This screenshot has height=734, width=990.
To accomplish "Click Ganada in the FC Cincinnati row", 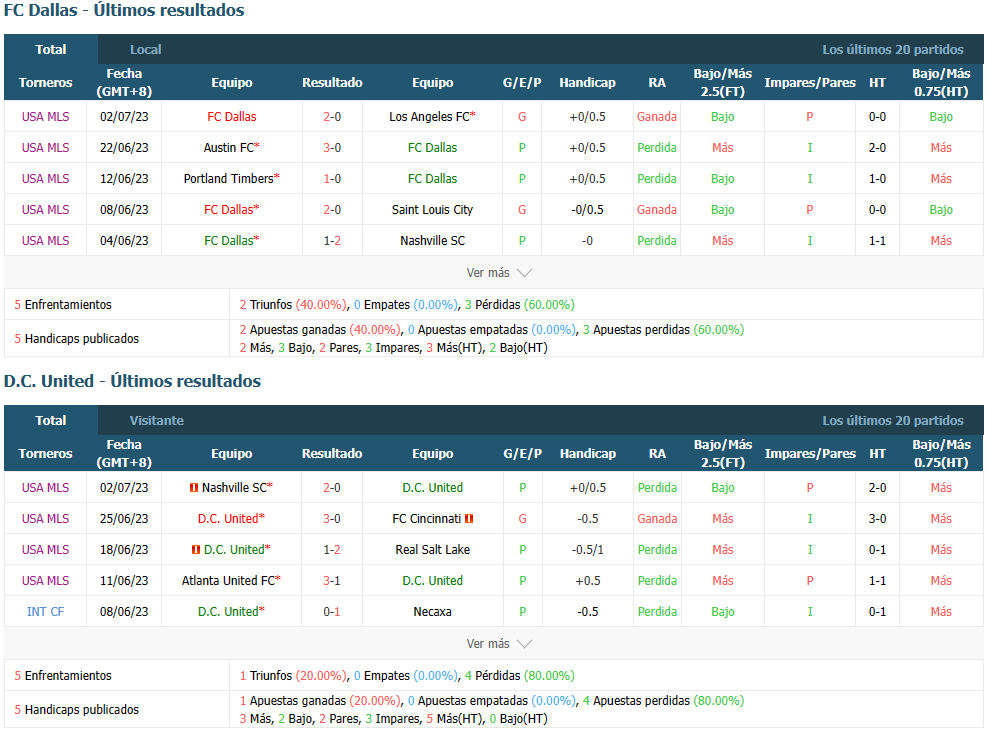I will (657, 519).
